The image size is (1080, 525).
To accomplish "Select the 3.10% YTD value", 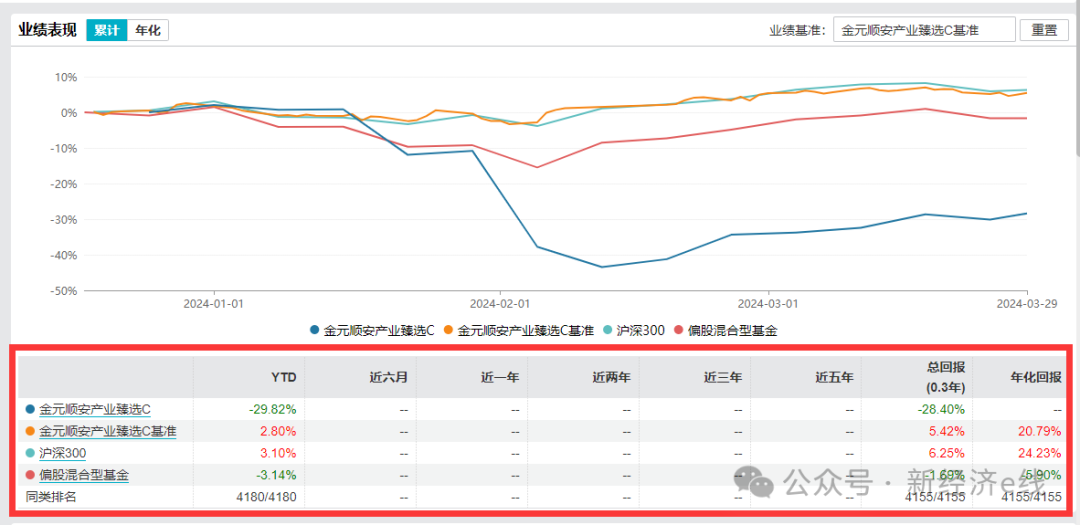I will (x=278, y=453).
